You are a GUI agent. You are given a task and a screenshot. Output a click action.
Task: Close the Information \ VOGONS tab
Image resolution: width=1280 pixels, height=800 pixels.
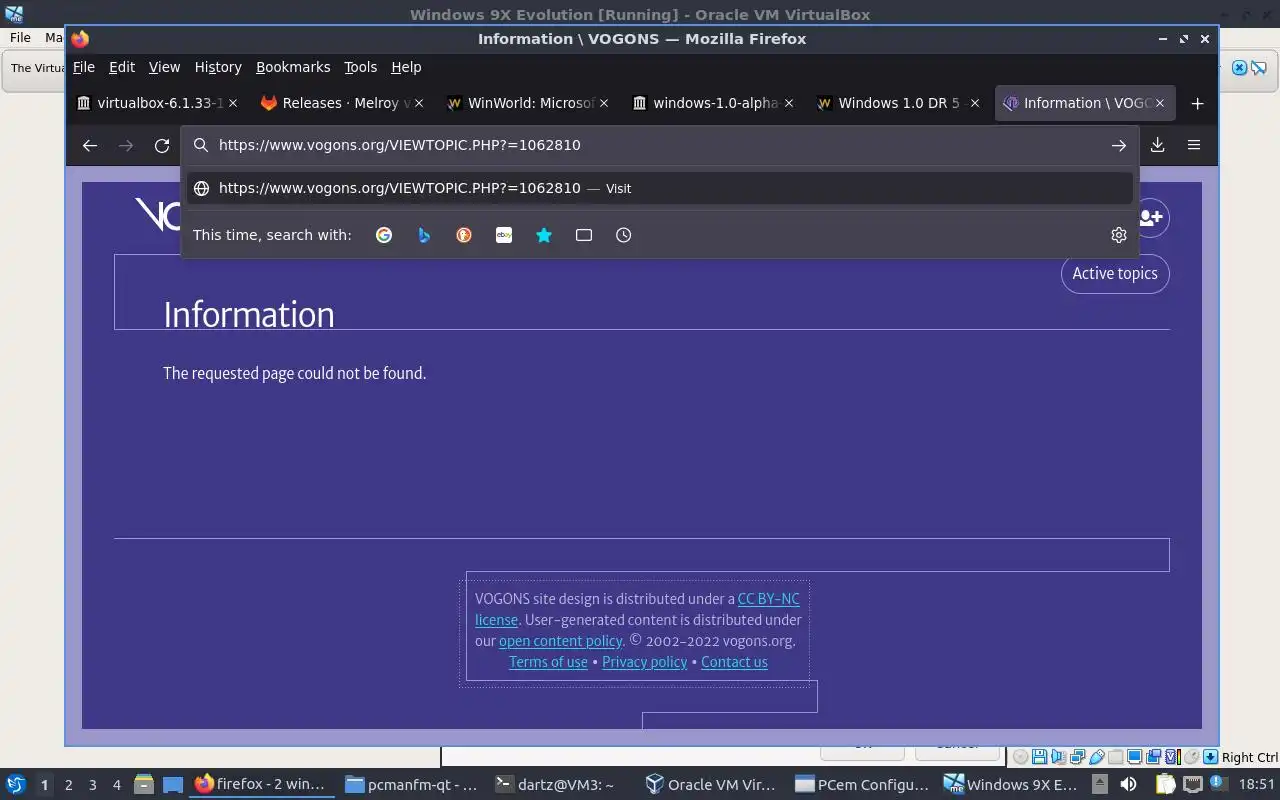point(1160,103)
